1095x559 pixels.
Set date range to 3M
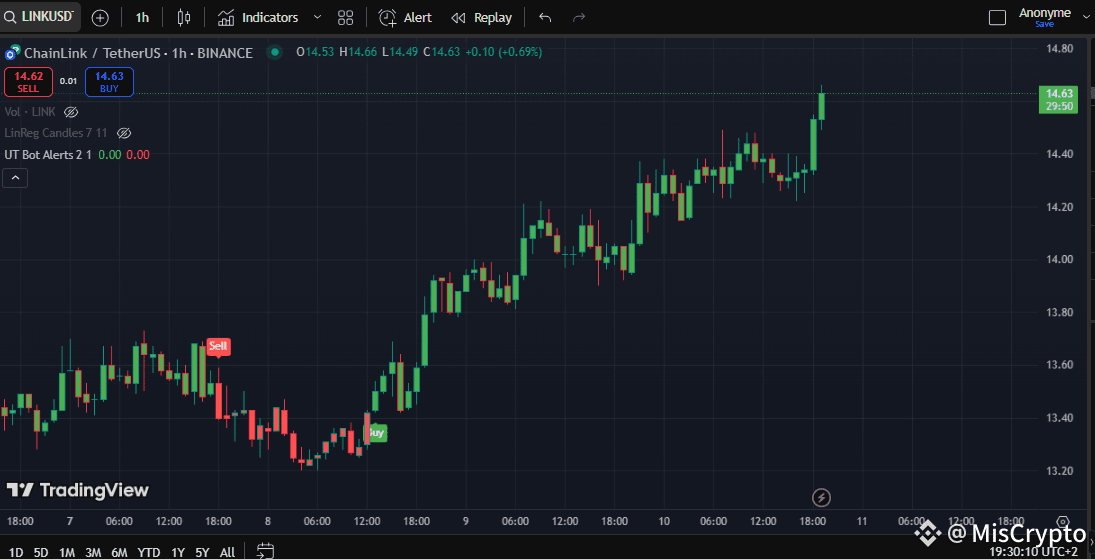point(93,552)
